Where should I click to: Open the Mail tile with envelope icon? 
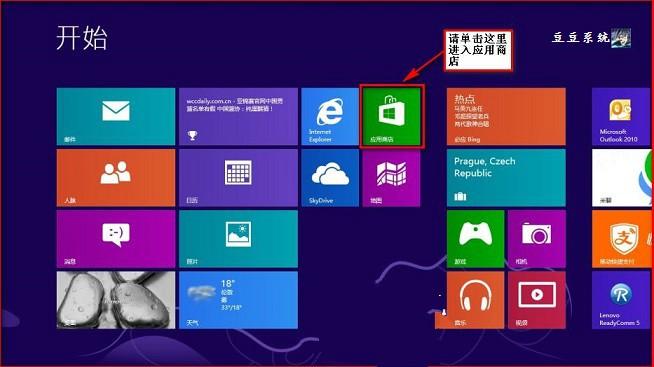tap(116, 116)
